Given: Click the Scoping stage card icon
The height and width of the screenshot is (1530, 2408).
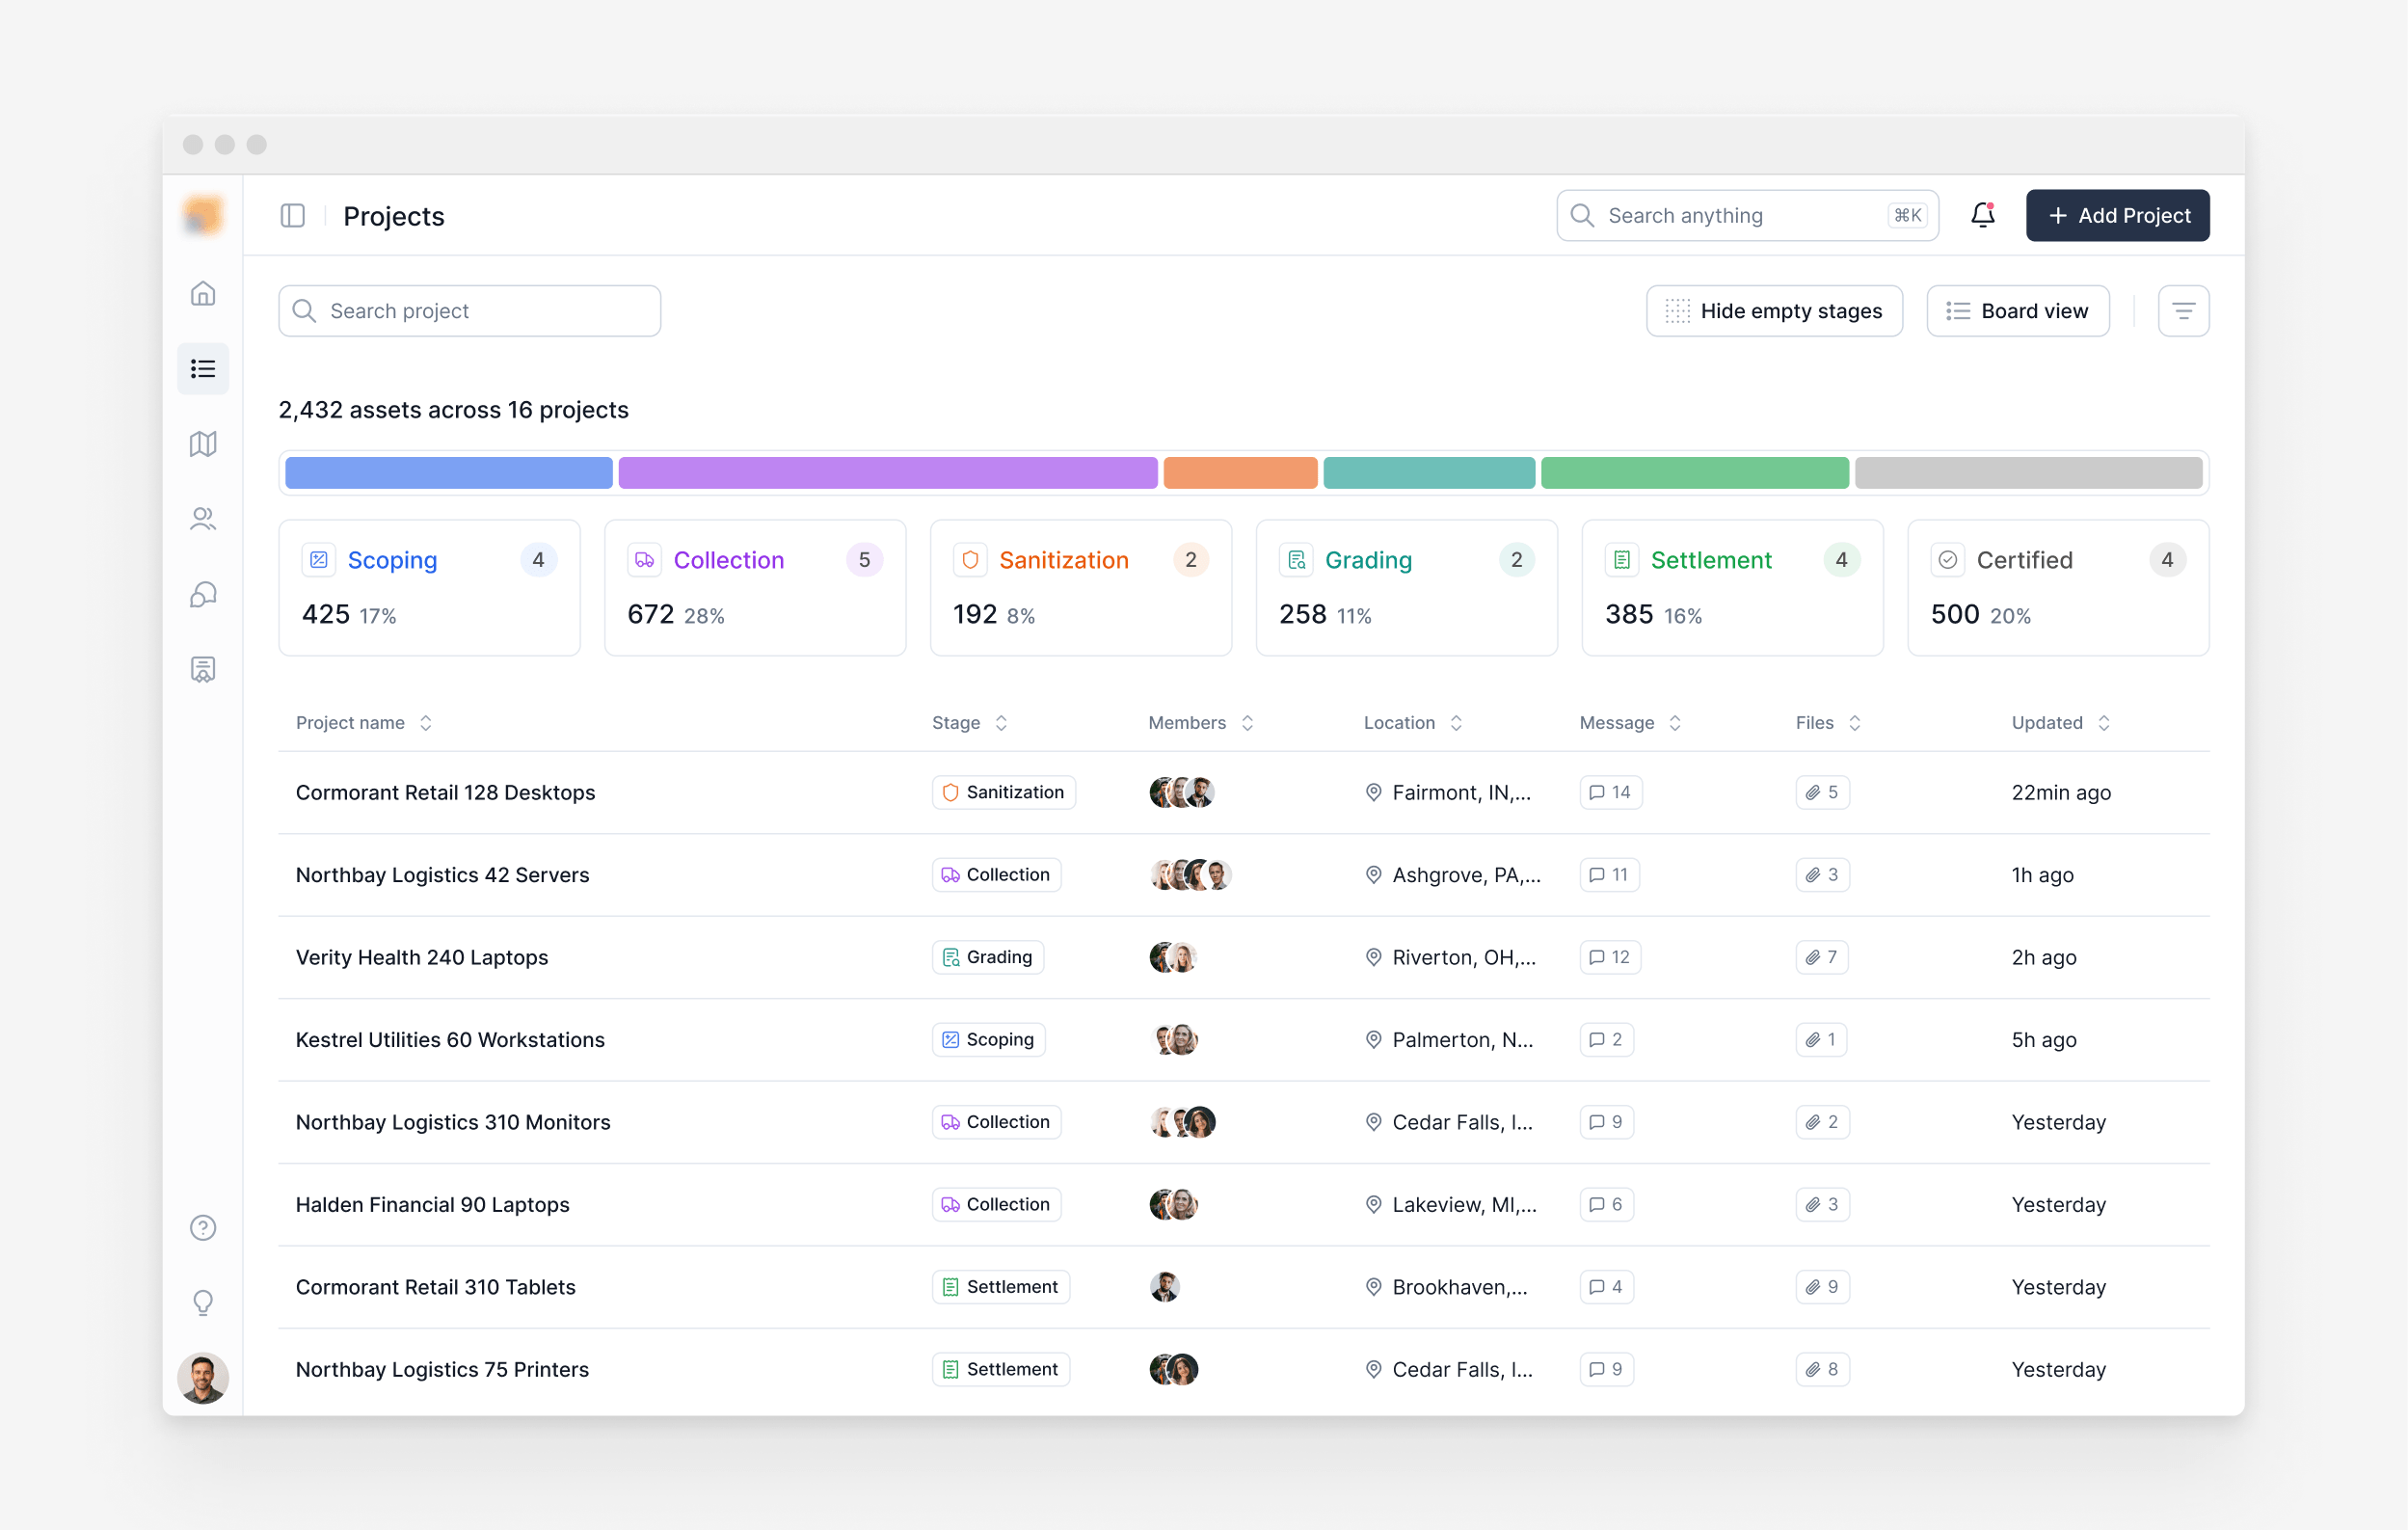Looking at the screenshot, I should tap(319, 560).
